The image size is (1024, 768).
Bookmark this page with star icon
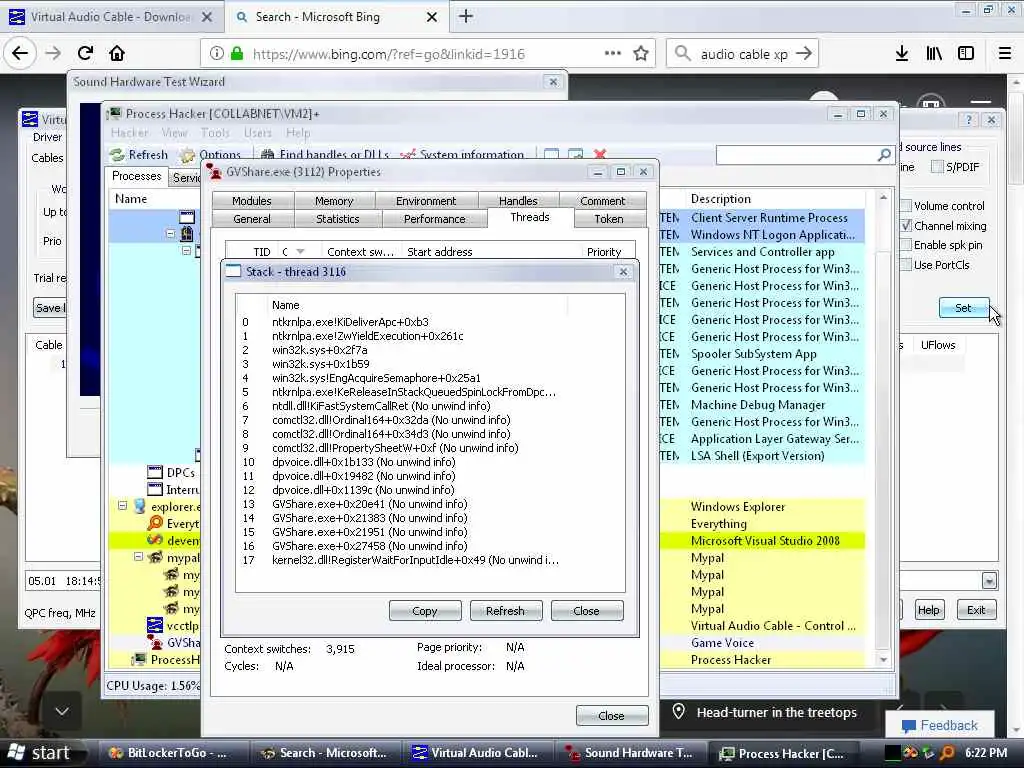[641, 54]
